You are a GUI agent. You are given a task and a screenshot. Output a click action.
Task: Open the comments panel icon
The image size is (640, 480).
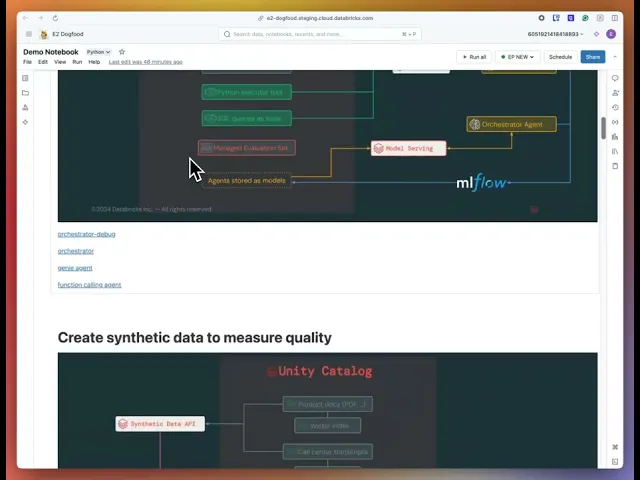tap(615, 78)
